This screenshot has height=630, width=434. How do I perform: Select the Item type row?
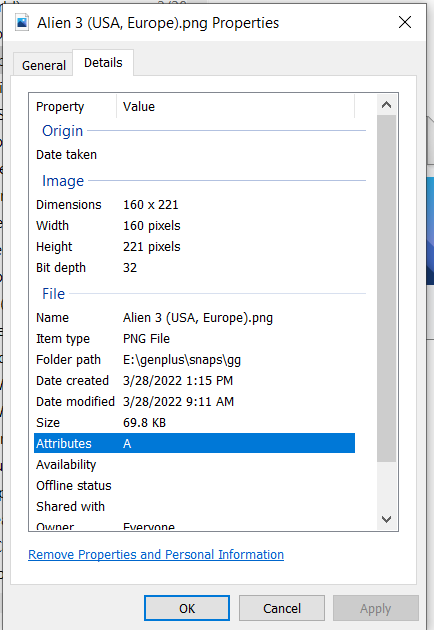coord(194,338)
